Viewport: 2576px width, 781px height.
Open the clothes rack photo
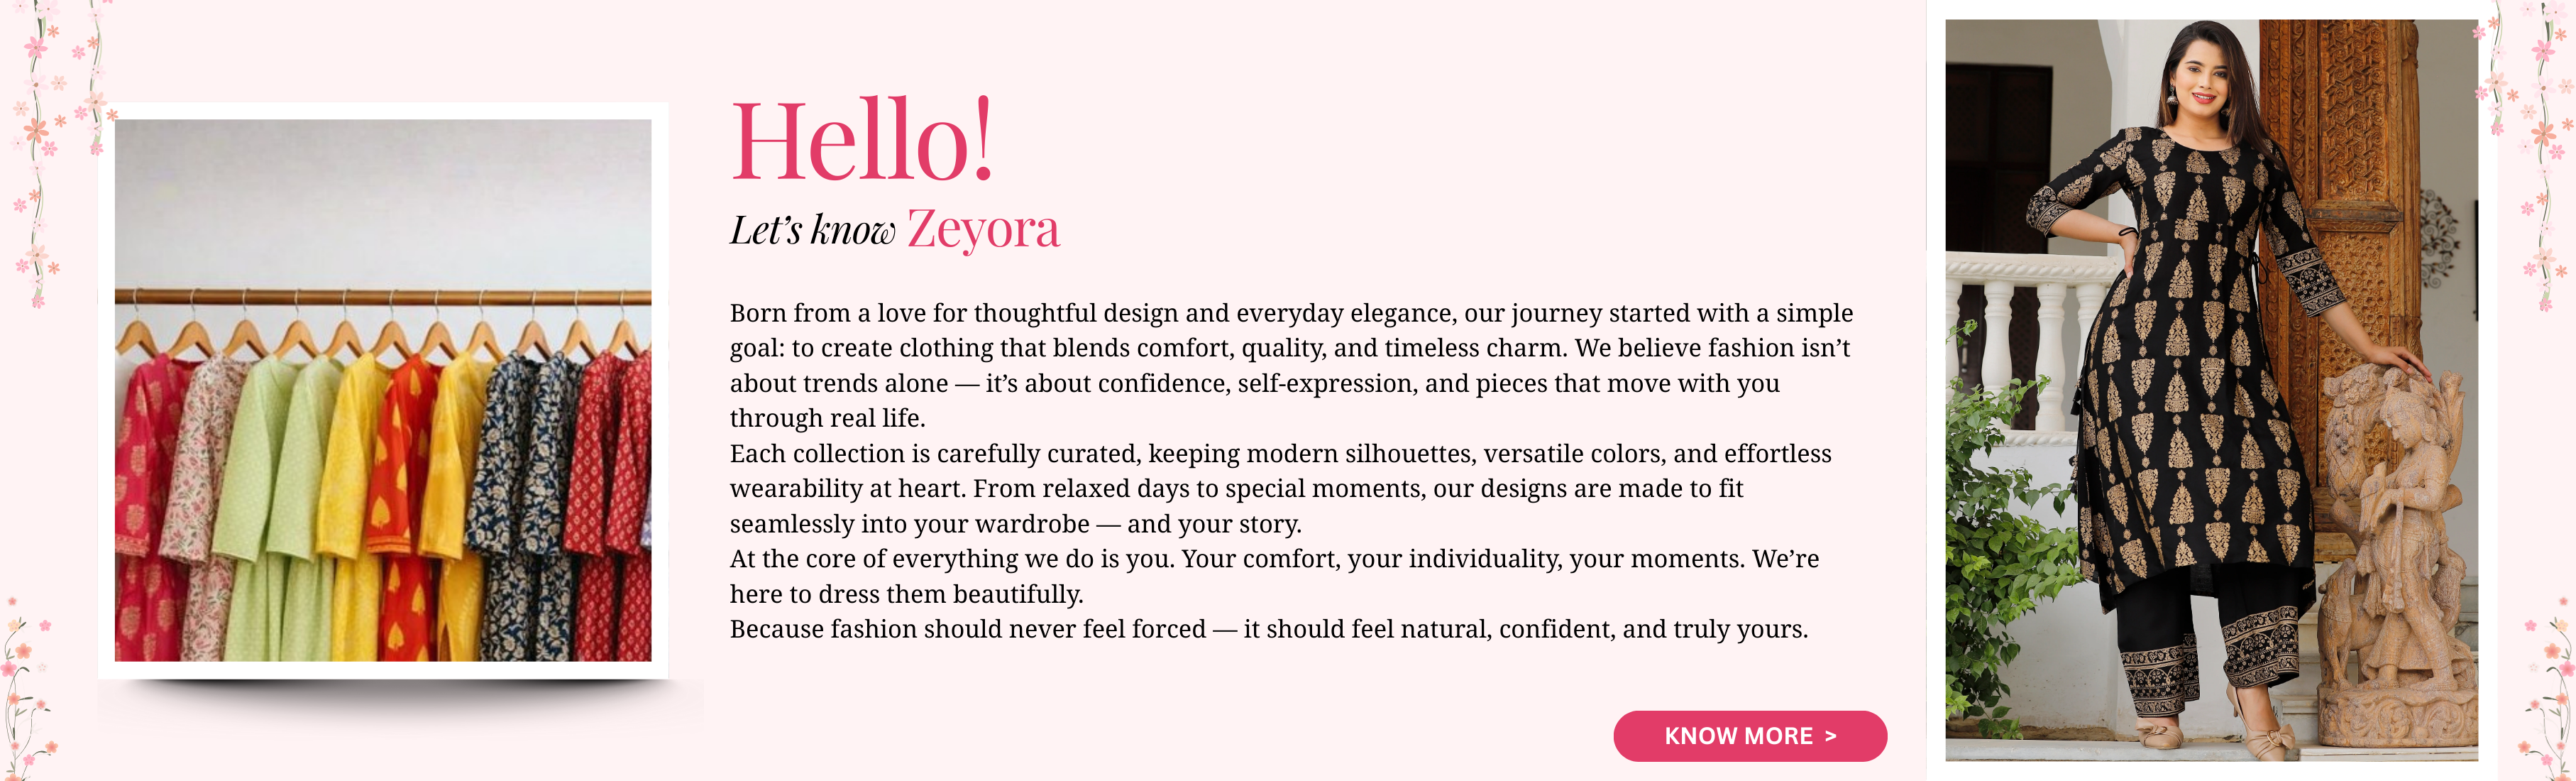pos(383,390)
